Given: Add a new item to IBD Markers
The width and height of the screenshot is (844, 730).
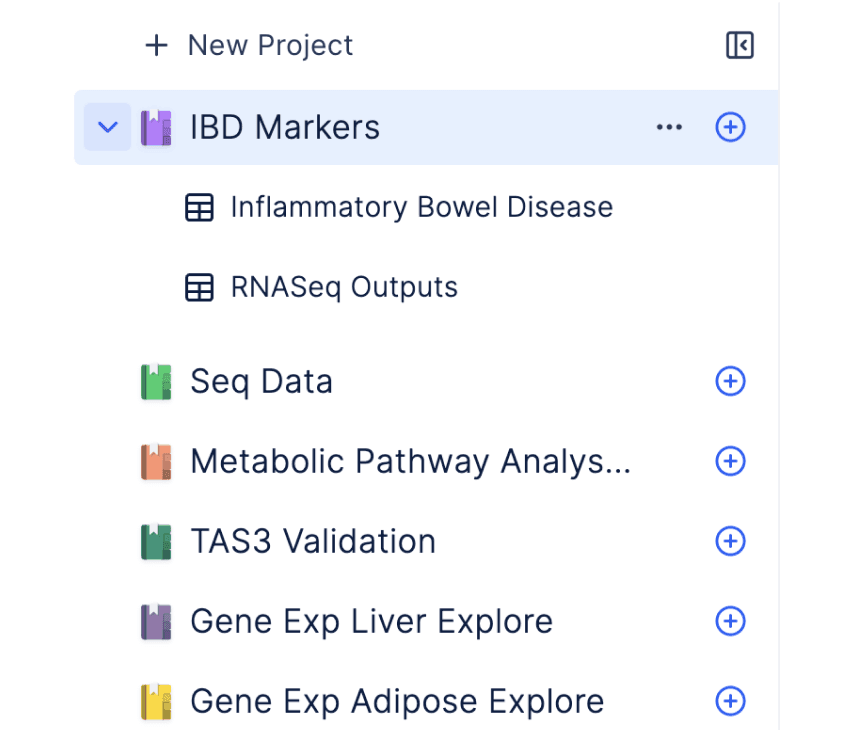Looking at the screenshot, I should coord(730,127).
